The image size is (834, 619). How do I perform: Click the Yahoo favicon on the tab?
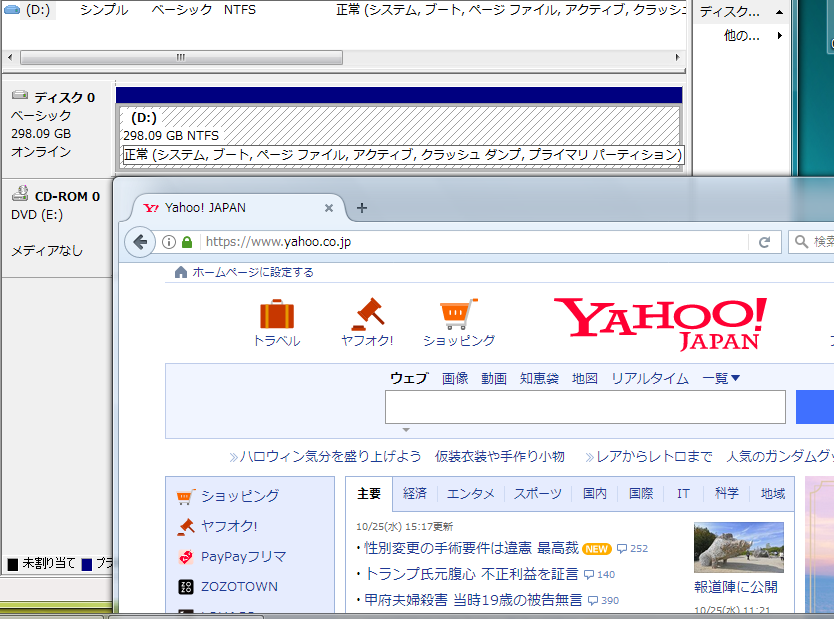151,208
